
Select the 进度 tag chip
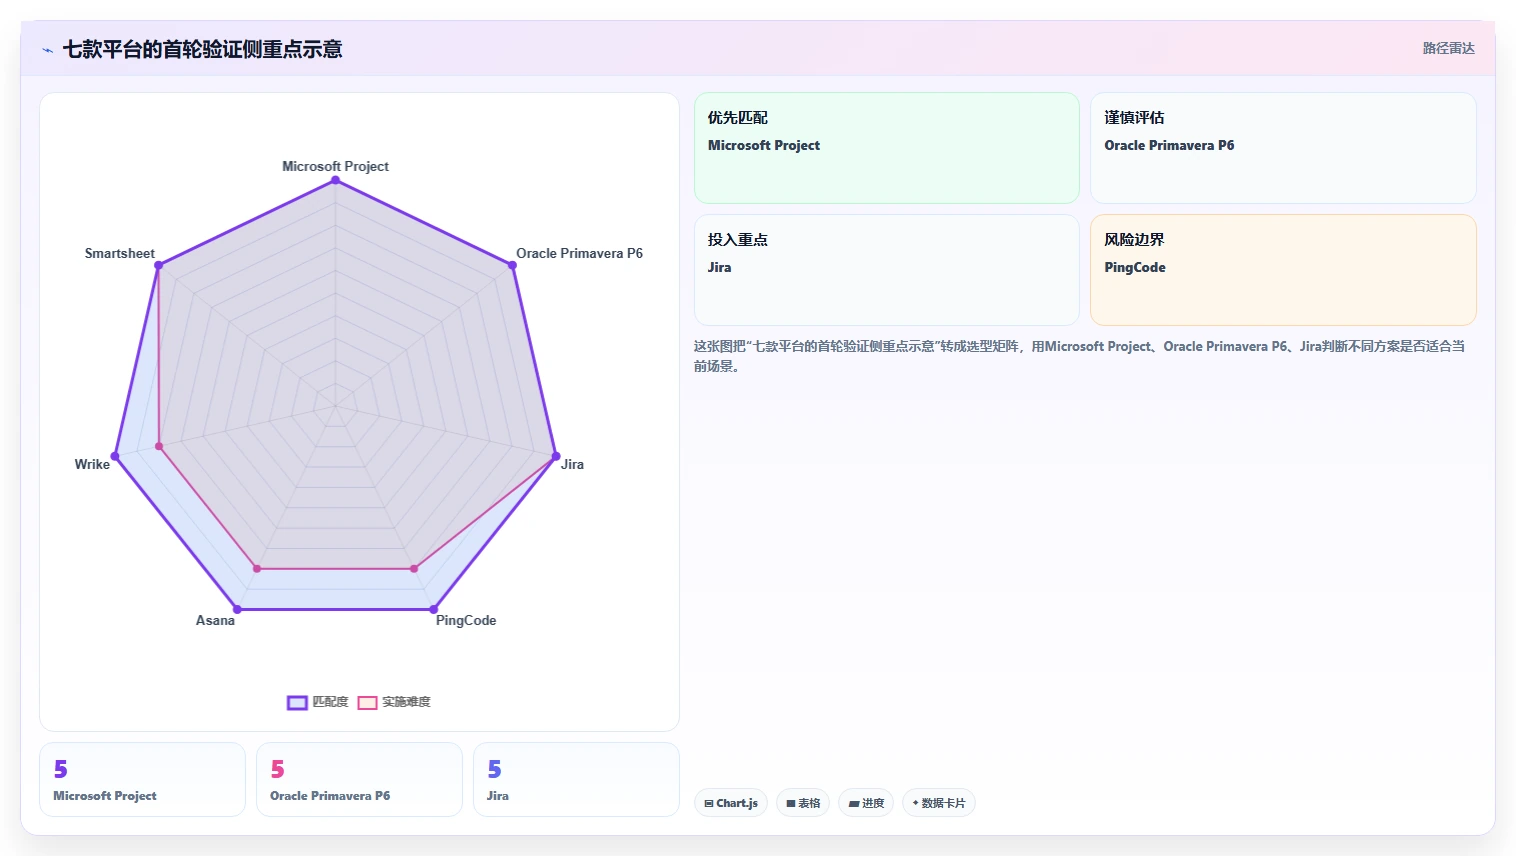pos(866,803)
